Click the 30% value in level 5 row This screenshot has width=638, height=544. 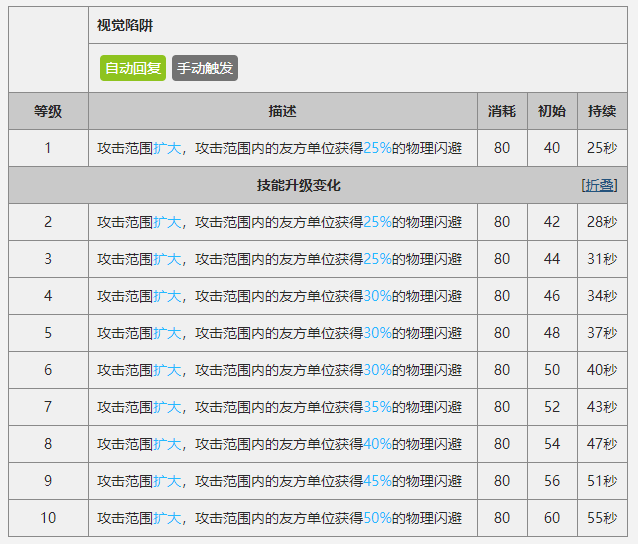pyautogui.click(x=377, y=333)
